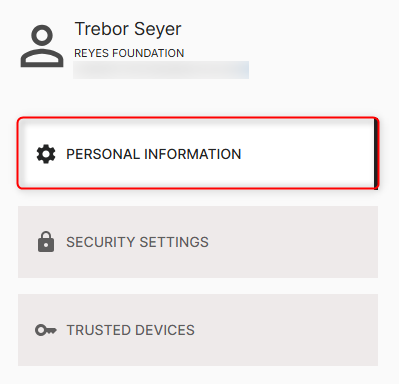The height and width of the screenshot is (384, 399).
Task: Click the PERSONAL INFORMATION text label
Action: pos(154,154)
